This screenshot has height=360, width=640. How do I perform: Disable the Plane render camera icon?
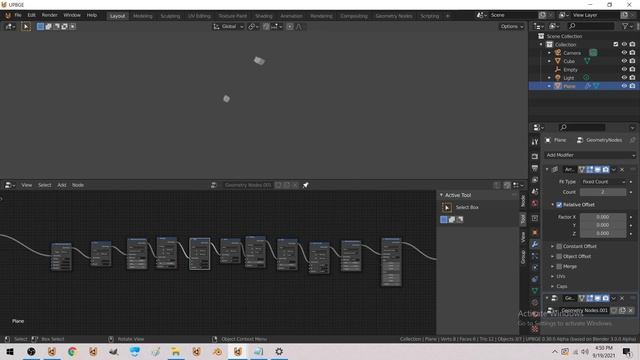632,86
